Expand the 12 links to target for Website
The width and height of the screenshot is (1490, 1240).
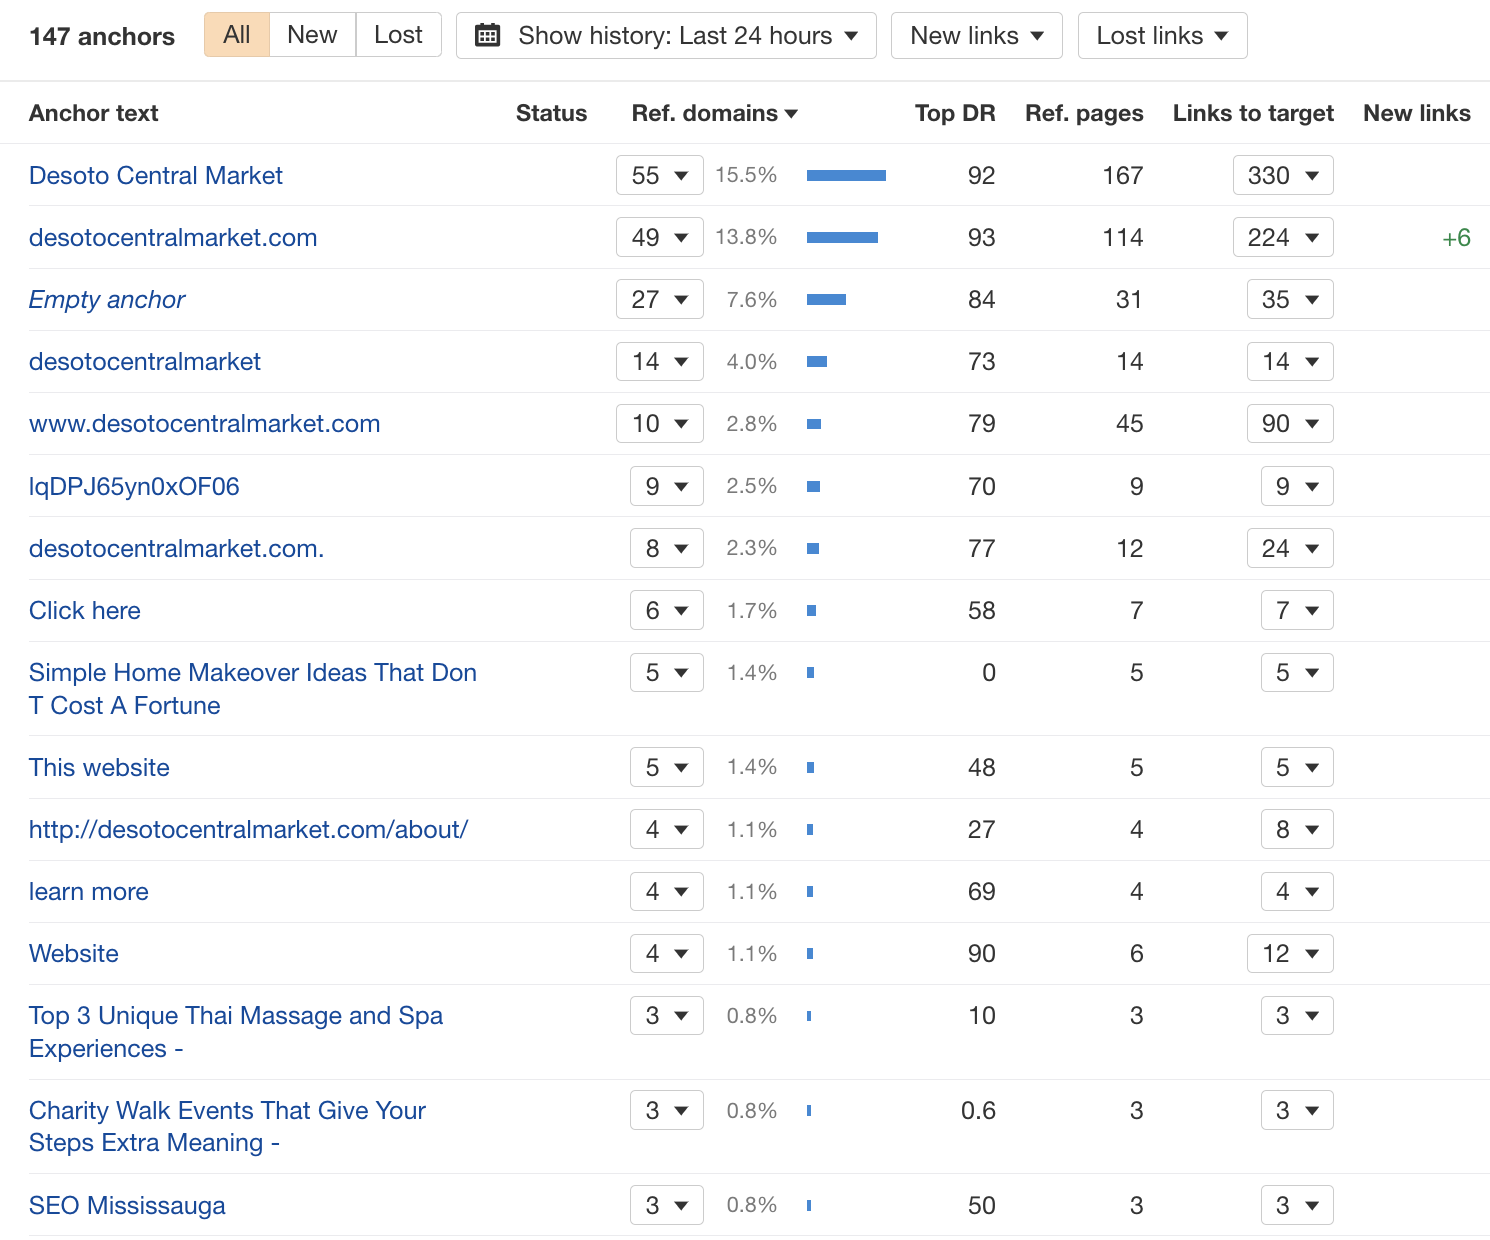(x=1290, y=953)
